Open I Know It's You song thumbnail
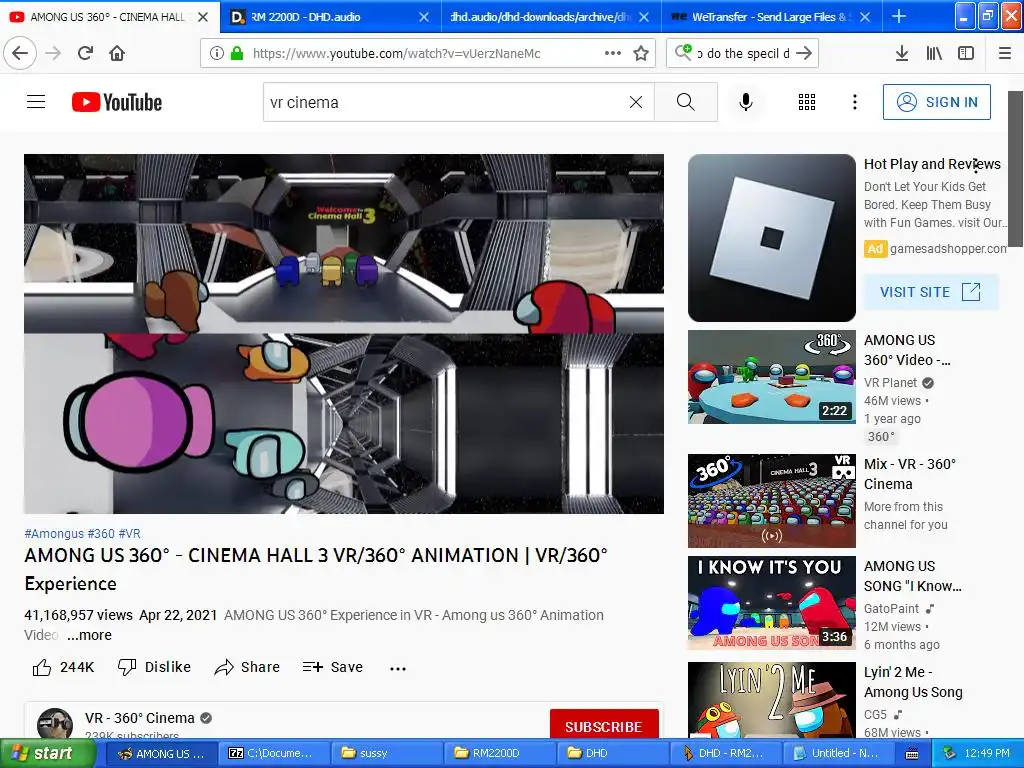Screen dimensions: 1024x768 772,603
